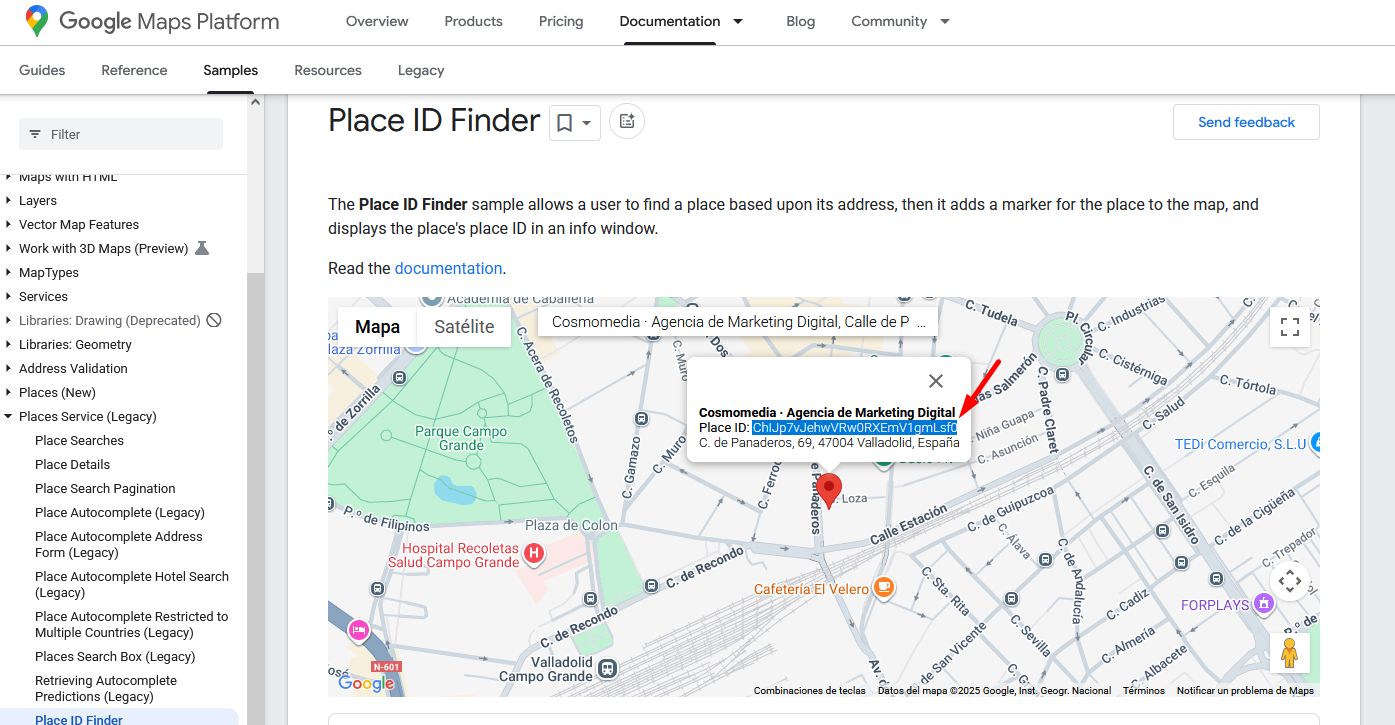The height and width of the screenshot is (725, 1395).
Task: Open the Reference tab
Action: [134, 70]
